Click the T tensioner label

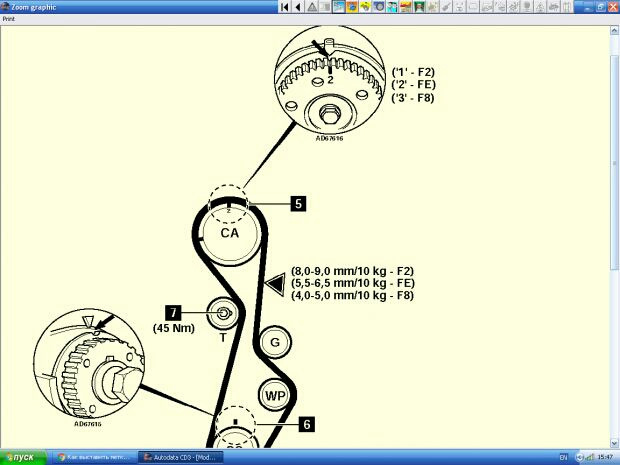tap(223, 337)
